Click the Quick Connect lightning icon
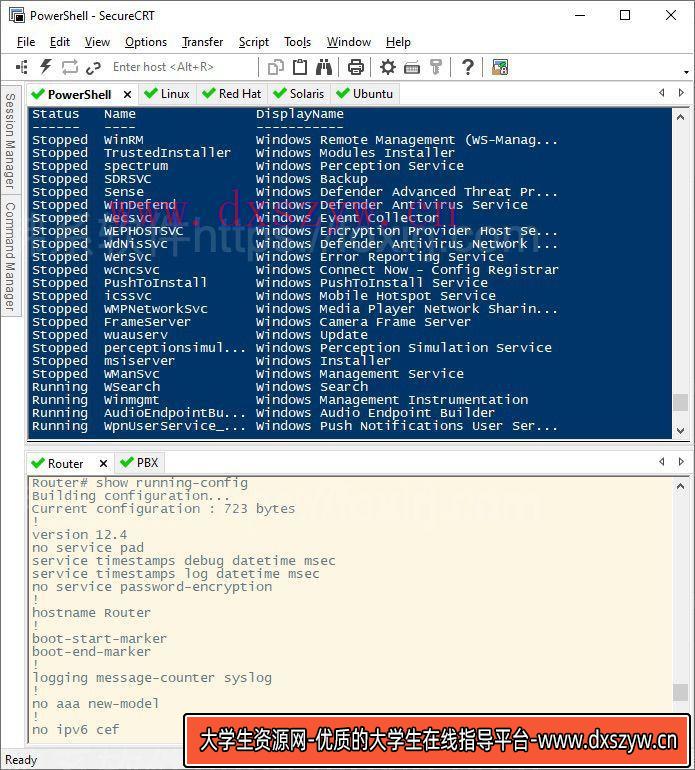This screenshot has width=695, height=770. point(46,67)
